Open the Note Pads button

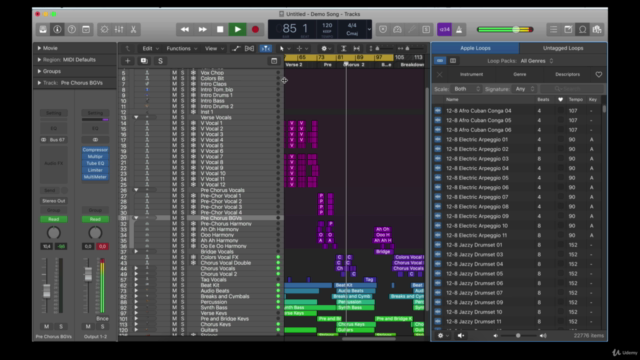point(568,29)
